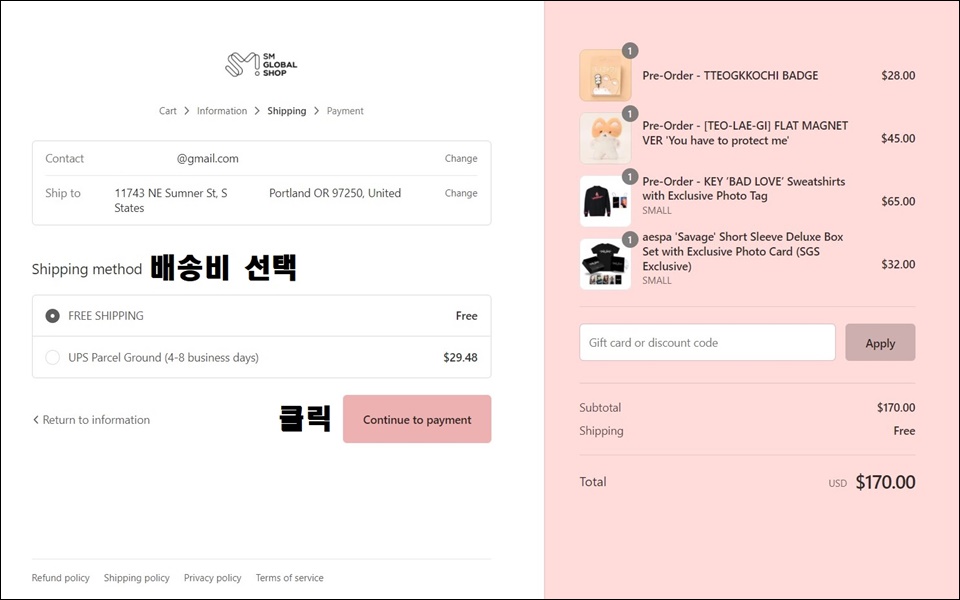Click the TEO-LAE-GI flat magnet thumbnail
The height and width of the screenshot is (600, 960).
[605, 138]
